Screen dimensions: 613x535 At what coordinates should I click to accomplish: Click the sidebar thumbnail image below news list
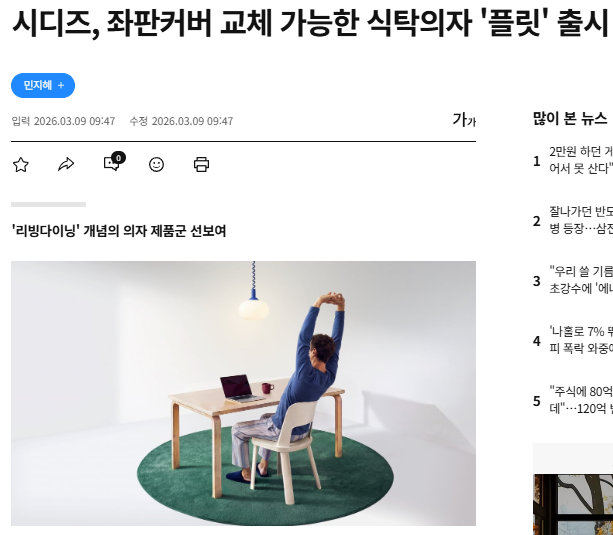pyautogui.click(x=573, y=504)
